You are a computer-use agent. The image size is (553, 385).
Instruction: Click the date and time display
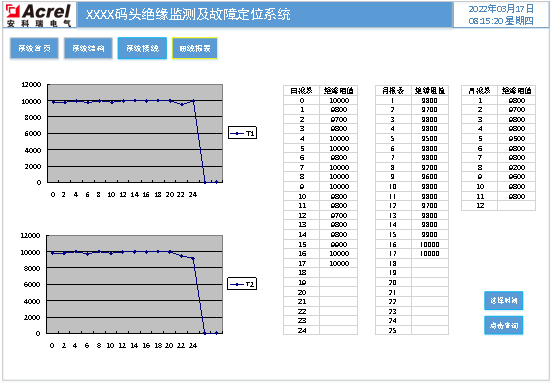coord(501,15)
